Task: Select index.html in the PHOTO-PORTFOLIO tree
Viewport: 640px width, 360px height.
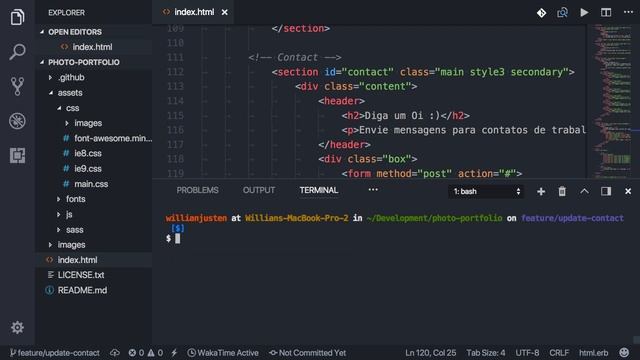Action: coord(94,260)
